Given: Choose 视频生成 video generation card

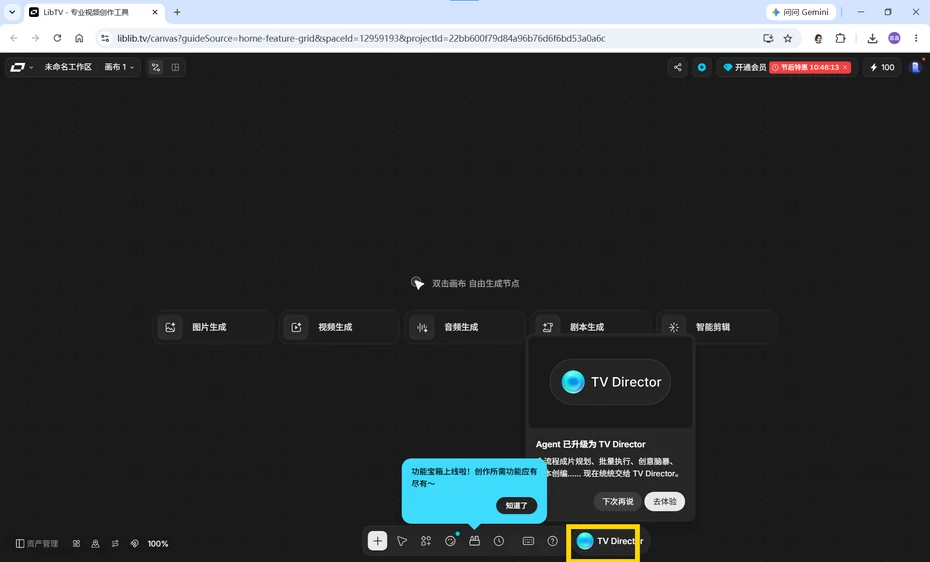Looking at the screenshot, I should [339, 327].
